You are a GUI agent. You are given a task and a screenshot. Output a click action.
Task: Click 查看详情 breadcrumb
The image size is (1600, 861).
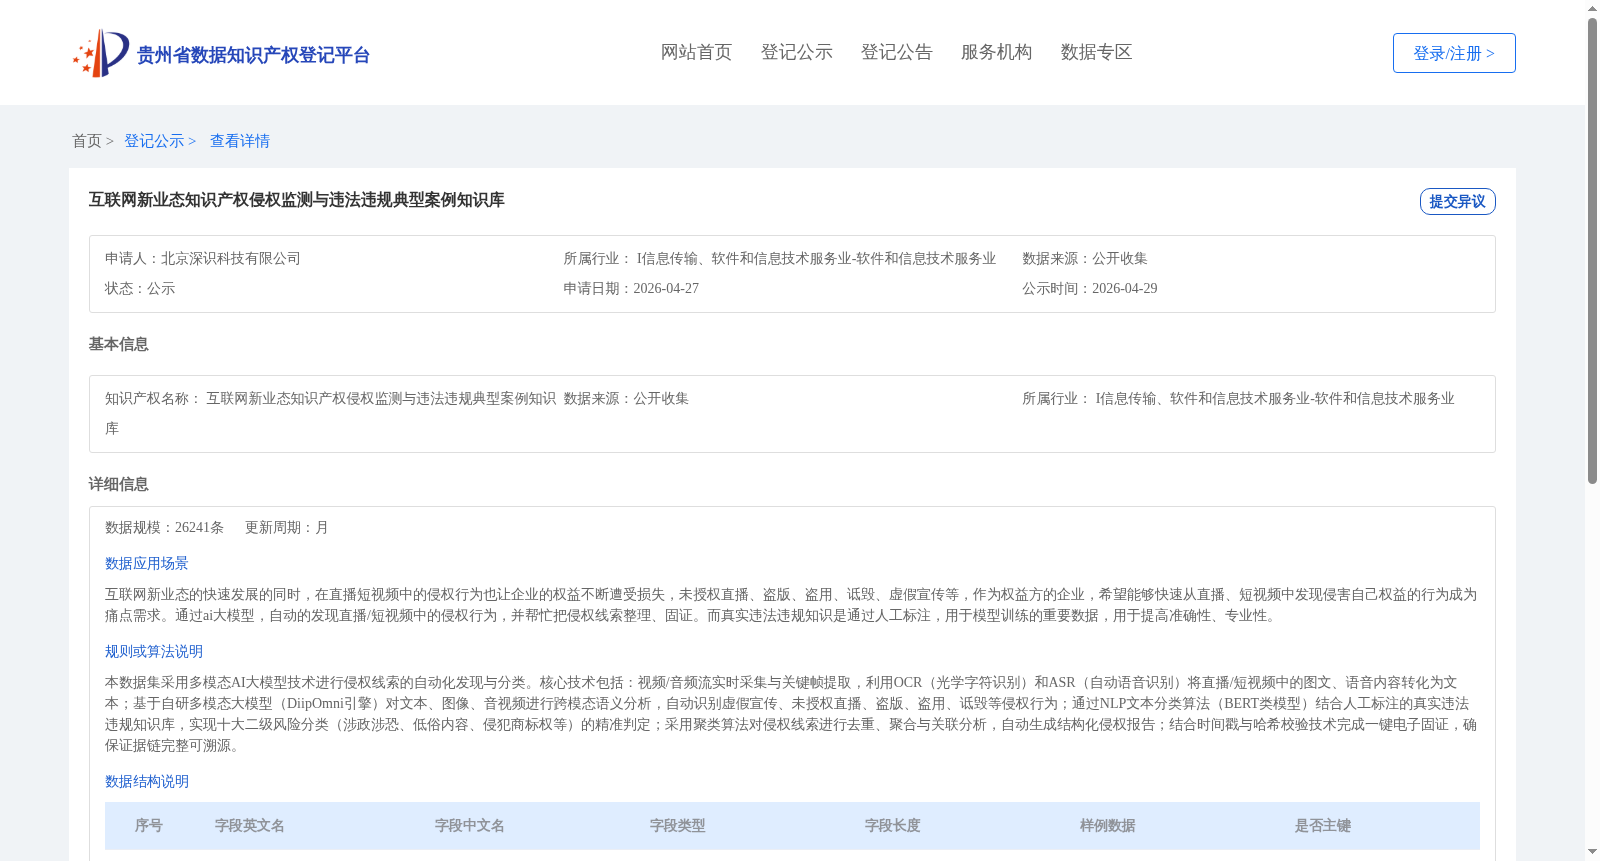tap(240, 141)
